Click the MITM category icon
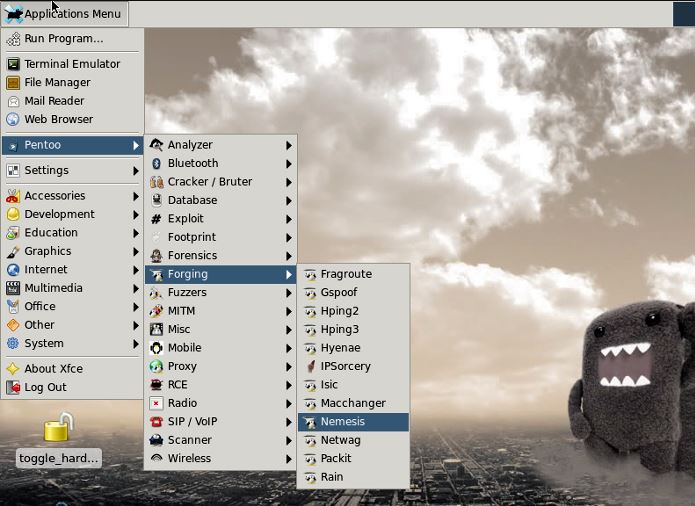Viewport: 695px width, 506px height. 156,311
